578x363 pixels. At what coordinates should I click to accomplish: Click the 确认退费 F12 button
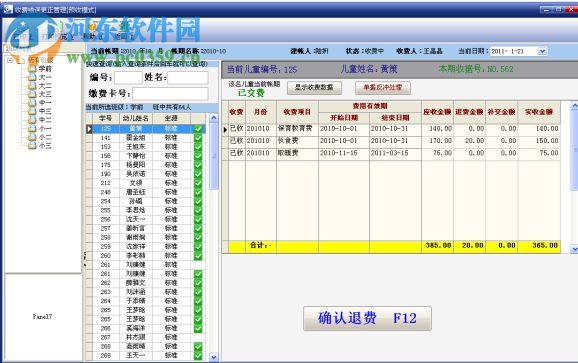tap(367, 318)
